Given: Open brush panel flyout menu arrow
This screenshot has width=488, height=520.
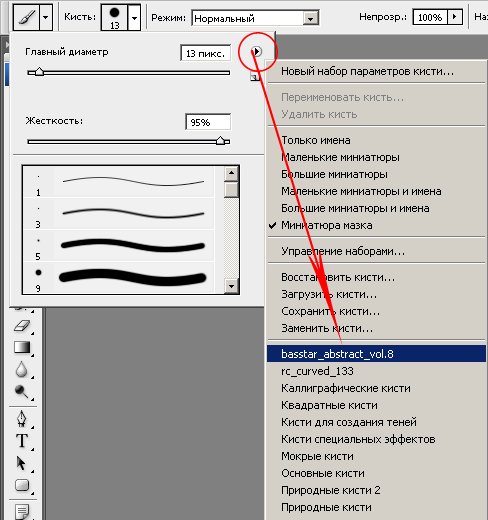Looking at the screenshot, I should click(x=257, y=51).
